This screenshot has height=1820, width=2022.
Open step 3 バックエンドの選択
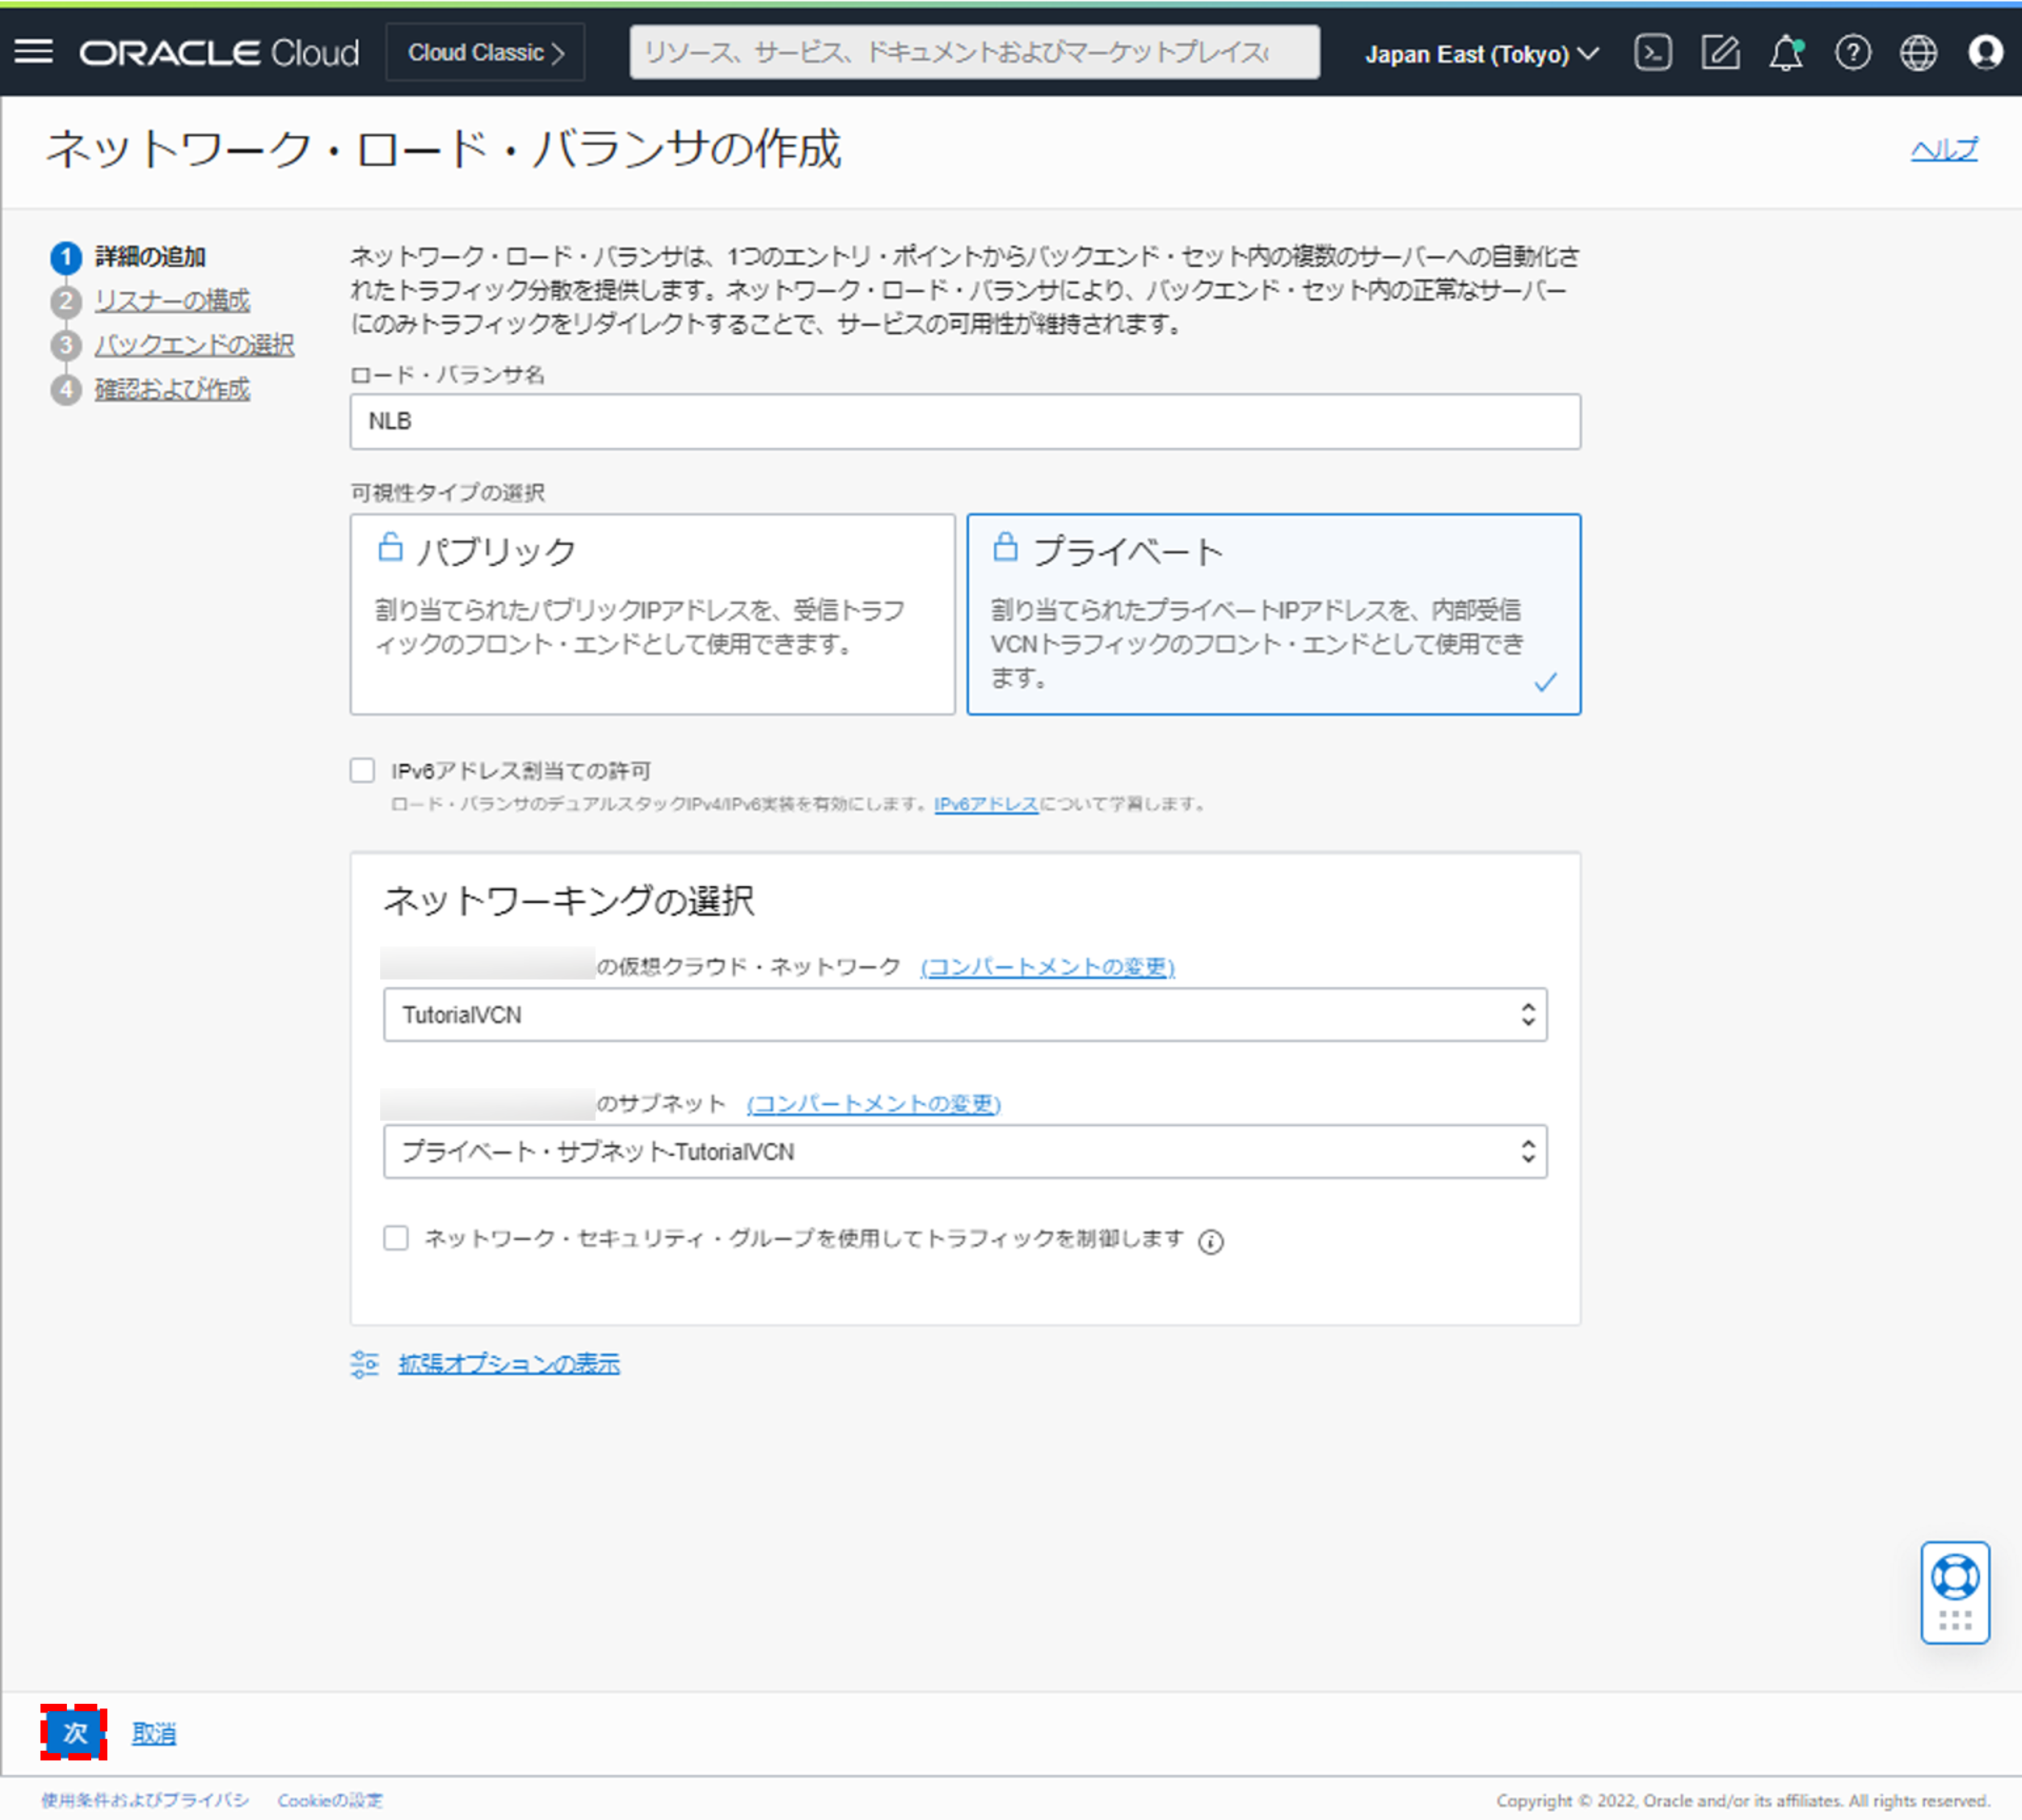(194, 344)
